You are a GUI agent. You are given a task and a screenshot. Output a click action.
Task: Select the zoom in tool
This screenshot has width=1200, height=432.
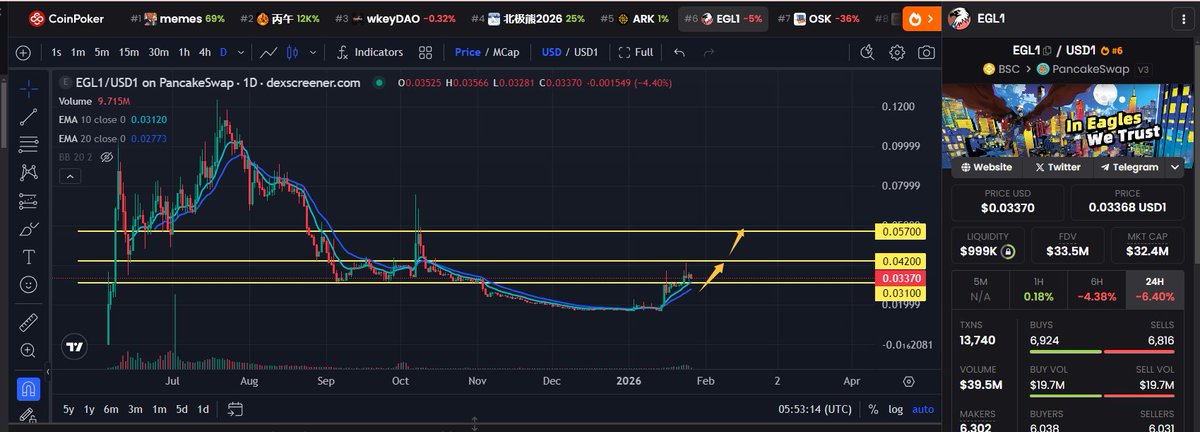(x=28, y=351)
